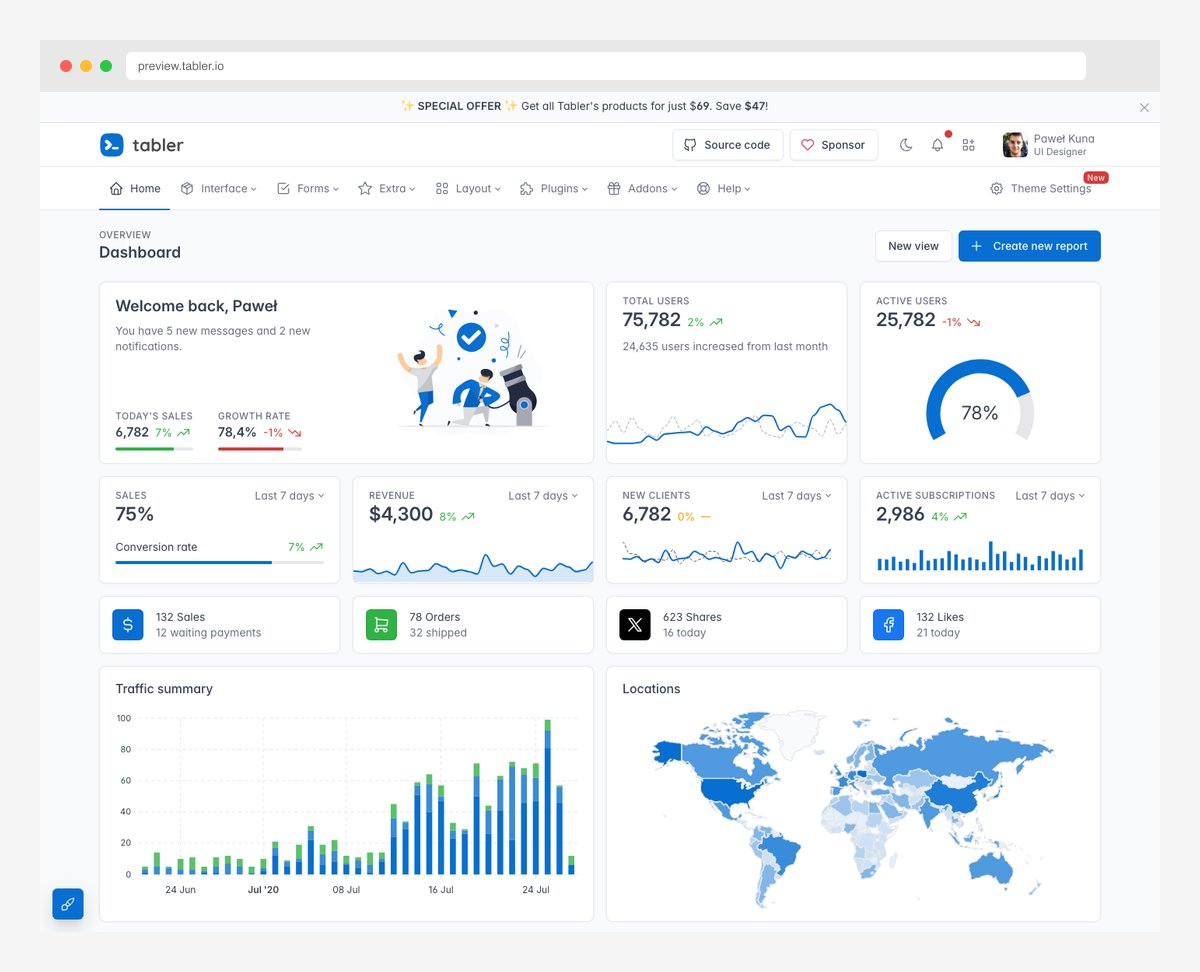The height and width of the screenshot is (972, 1200).
Task: Open Theme Settings with the gear
Action: click(1040, 188)
